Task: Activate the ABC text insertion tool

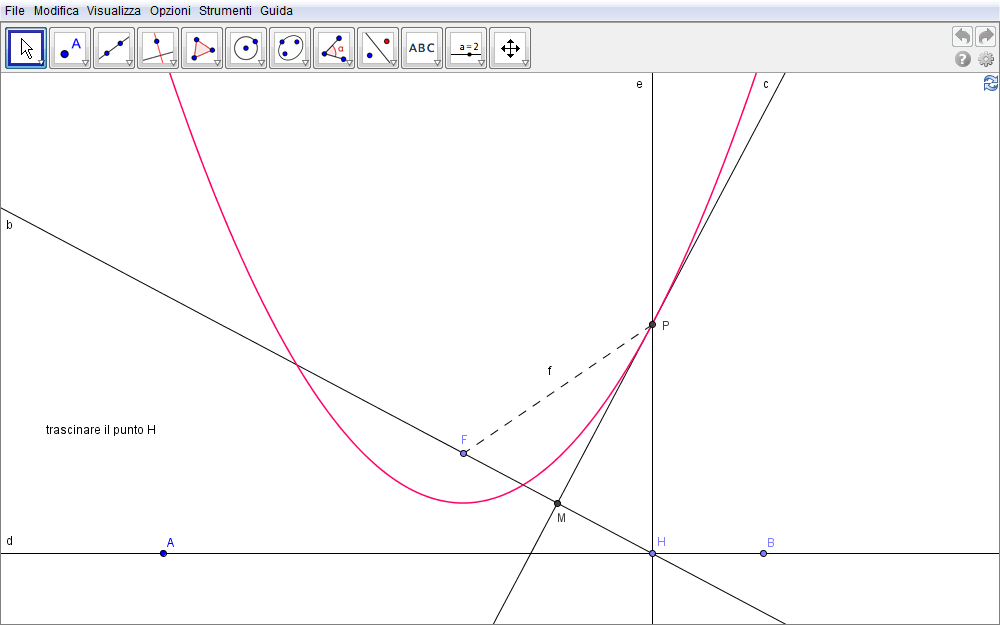Action: click(422, 47)
